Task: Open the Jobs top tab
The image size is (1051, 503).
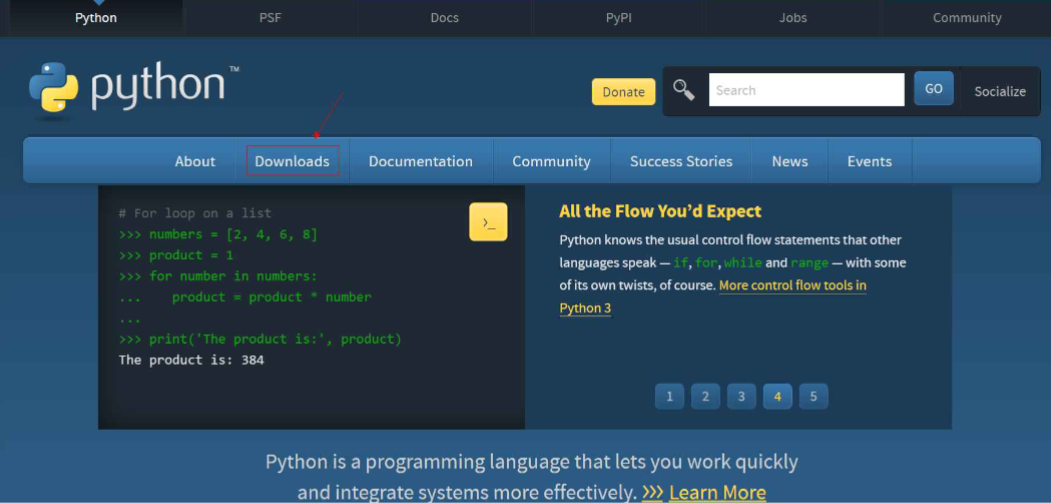Action: [793, 18]
